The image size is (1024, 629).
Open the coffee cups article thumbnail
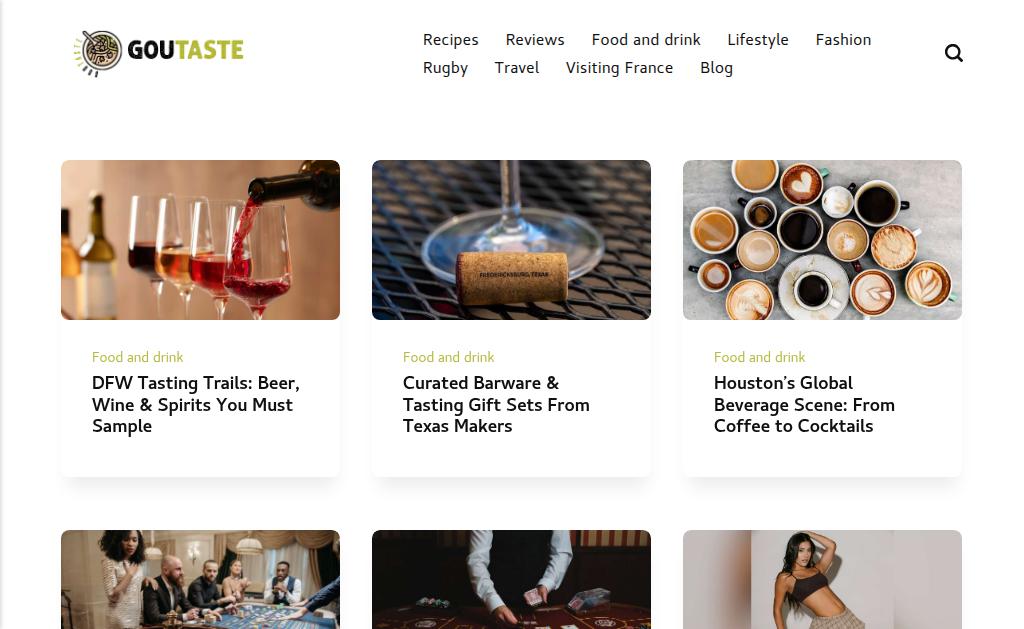click(x=822, y=240)
